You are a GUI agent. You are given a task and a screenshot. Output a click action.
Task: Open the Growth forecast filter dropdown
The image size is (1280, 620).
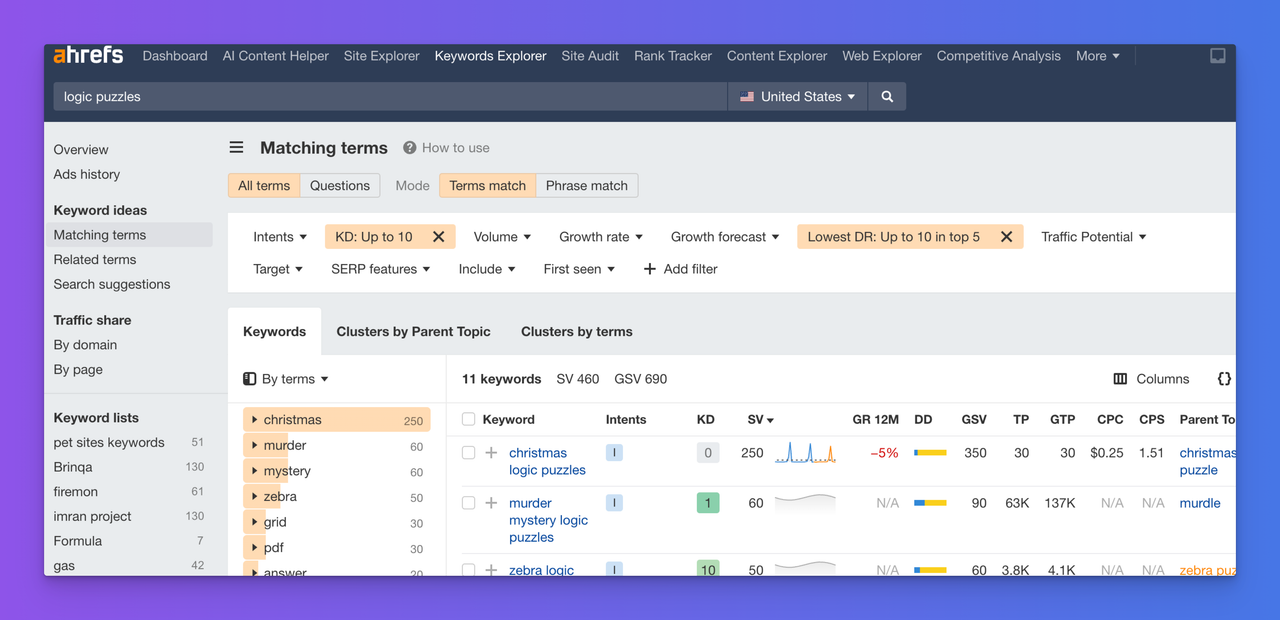[x=725, y=237]
